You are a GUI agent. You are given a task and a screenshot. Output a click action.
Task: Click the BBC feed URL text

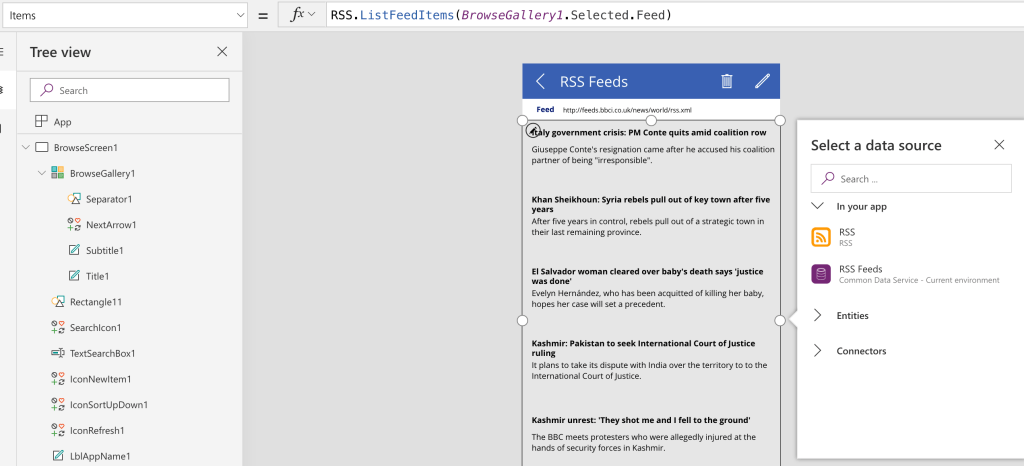[627, 110]
